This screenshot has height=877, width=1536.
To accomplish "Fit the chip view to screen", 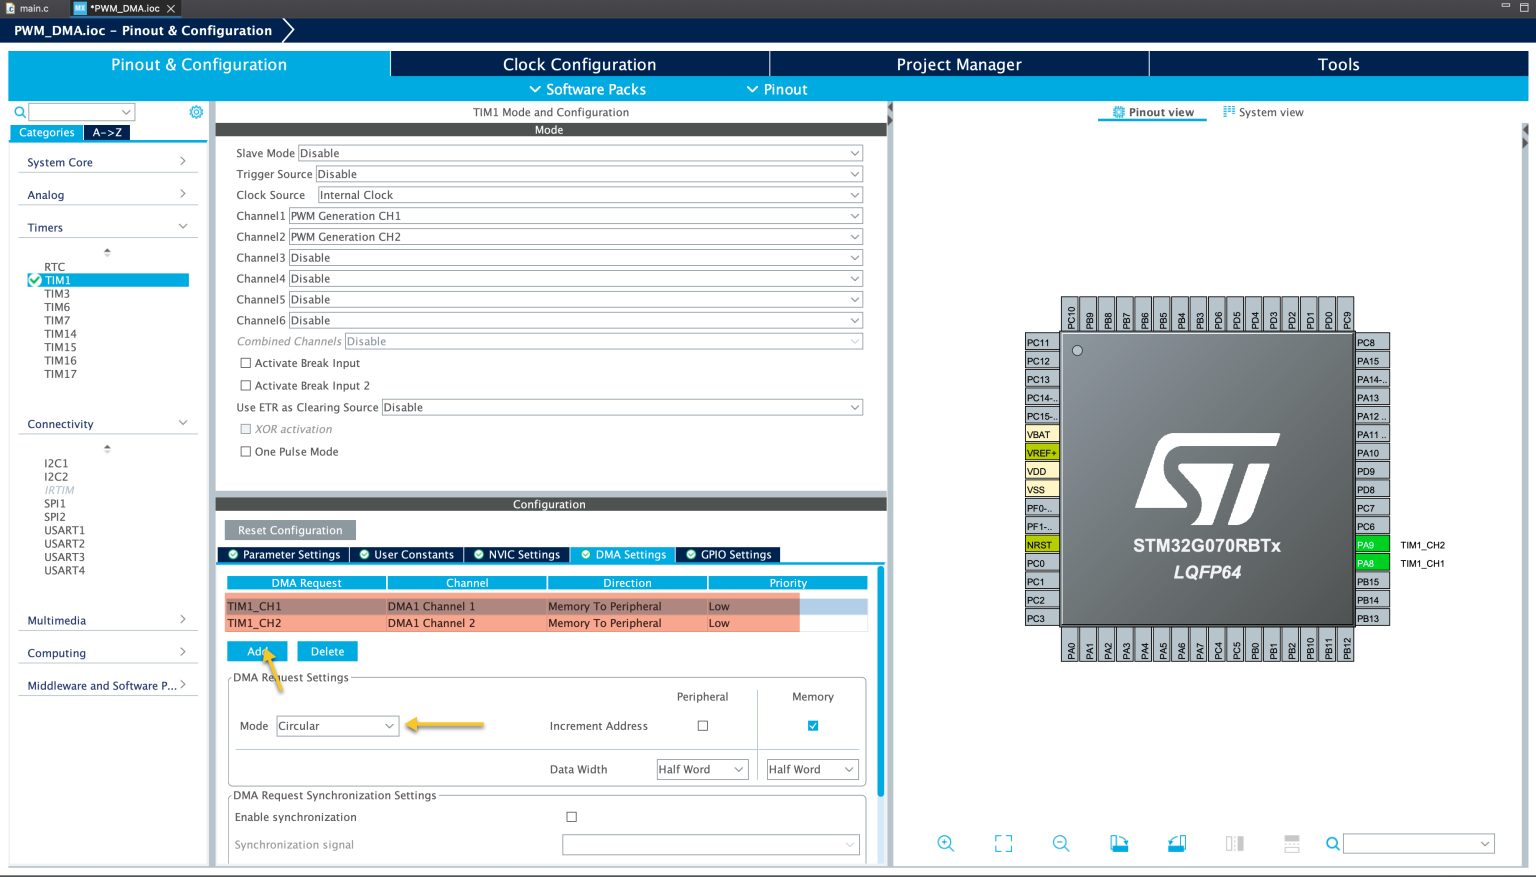I will click(x=1003, y=843).
